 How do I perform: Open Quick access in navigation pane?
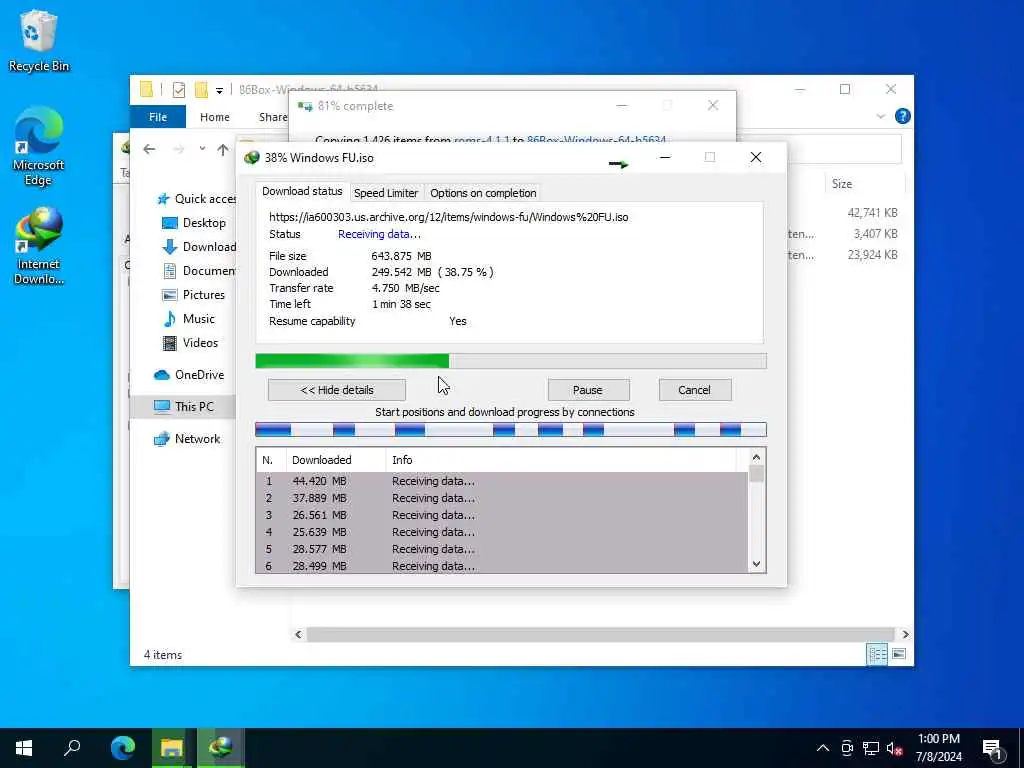[x=196, y=199]
